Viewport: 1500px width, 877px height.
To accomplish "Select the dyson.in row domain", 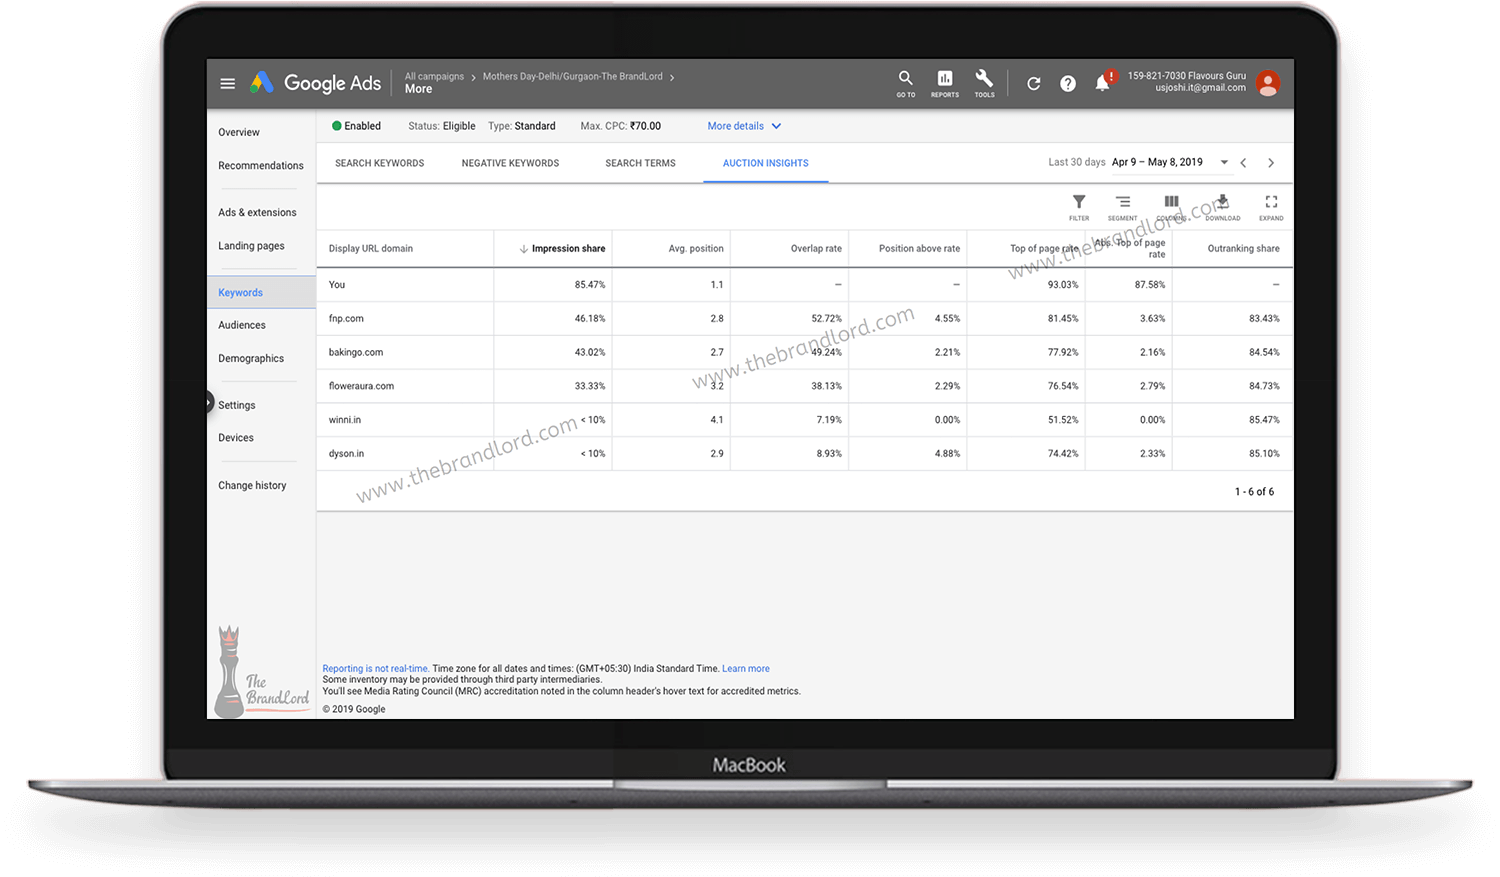I will pyautogui.click(x=346, y=454).
